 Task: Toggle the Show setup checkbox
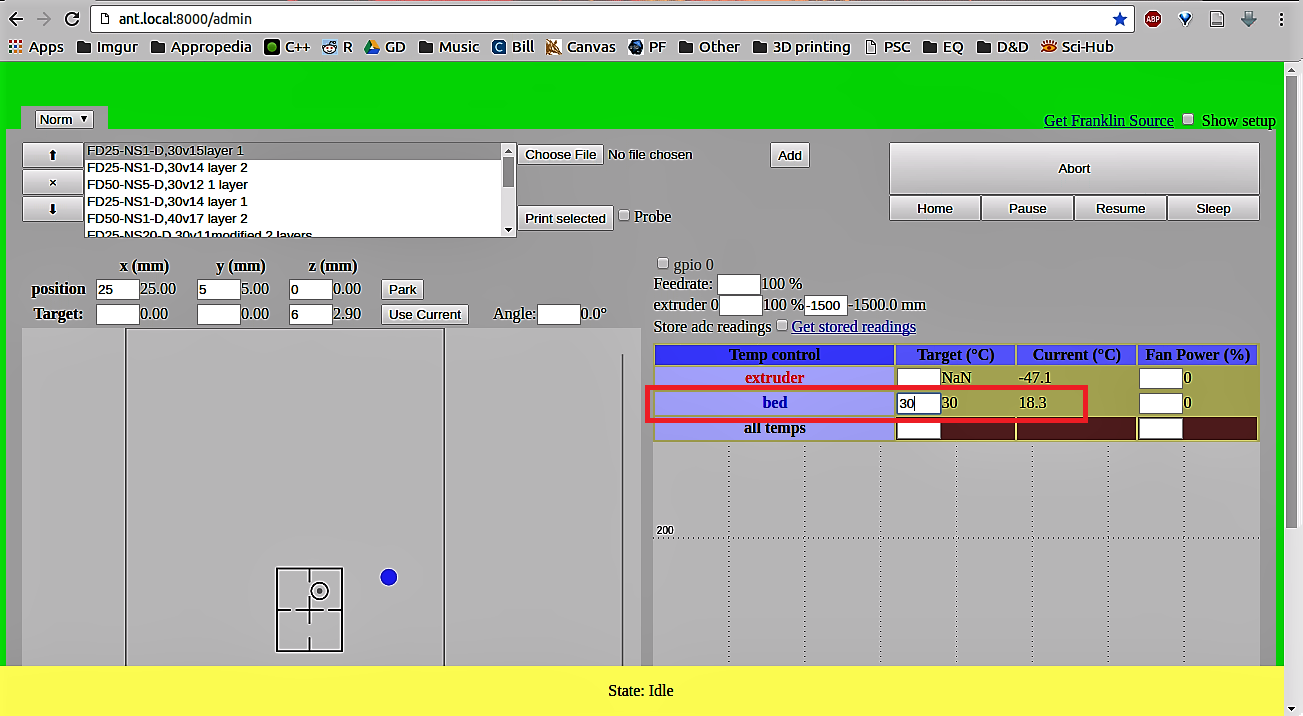(1188, 120)
